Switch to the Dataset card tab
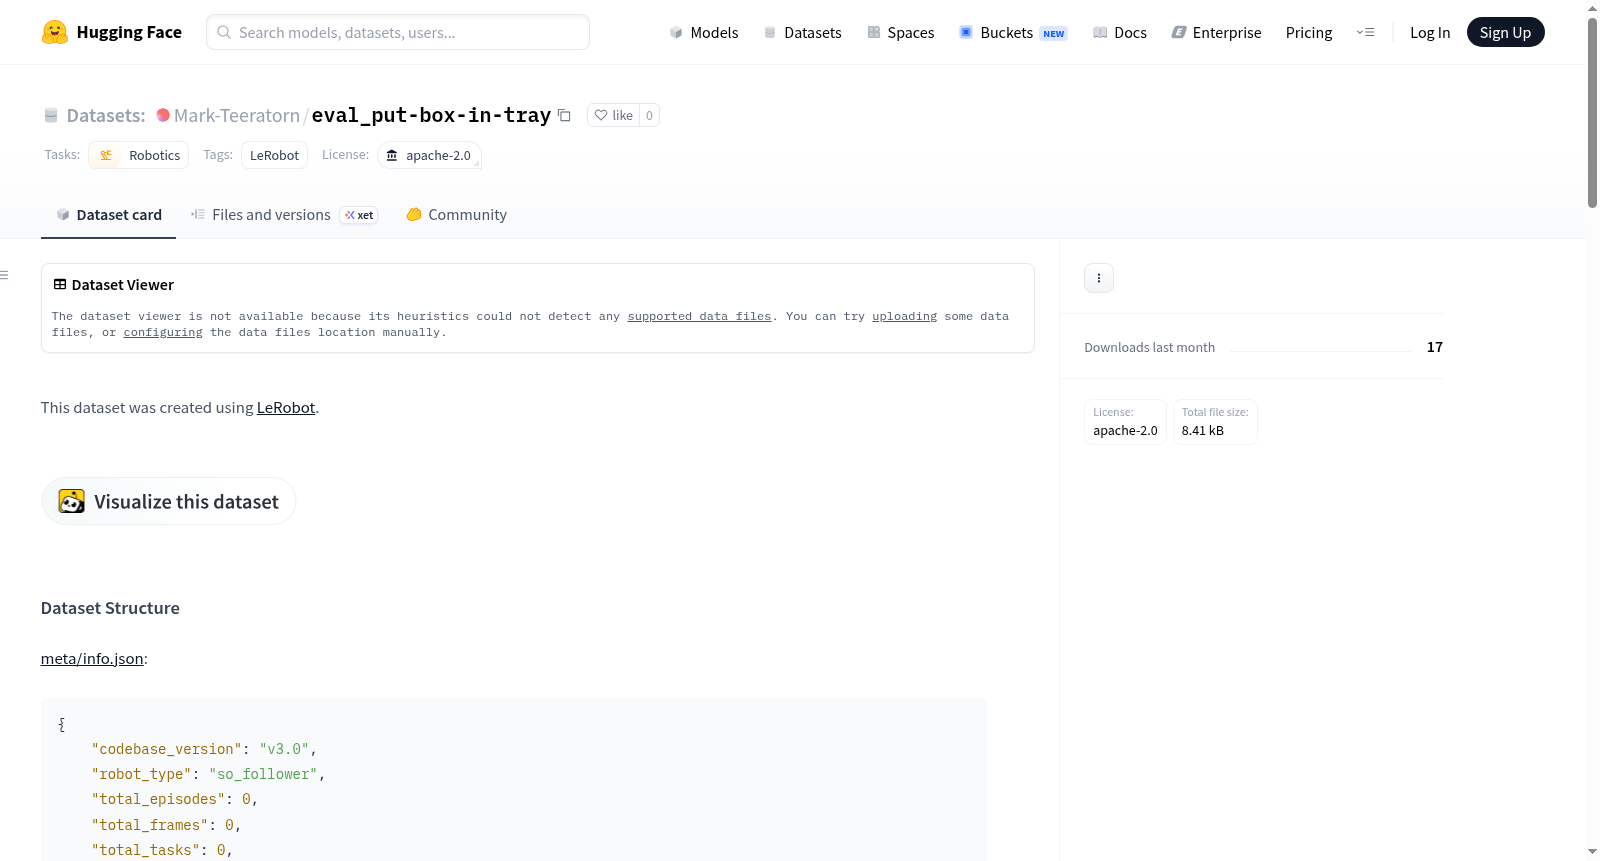This screenshot has width=1600, height=861. click(x=109, y=214)
